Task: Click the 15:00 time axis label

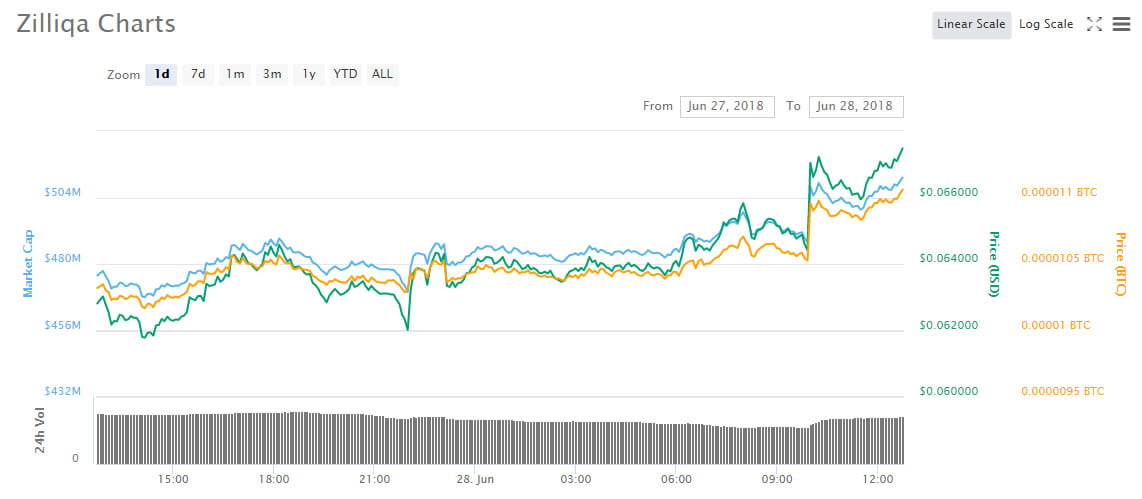Action: 173,479
